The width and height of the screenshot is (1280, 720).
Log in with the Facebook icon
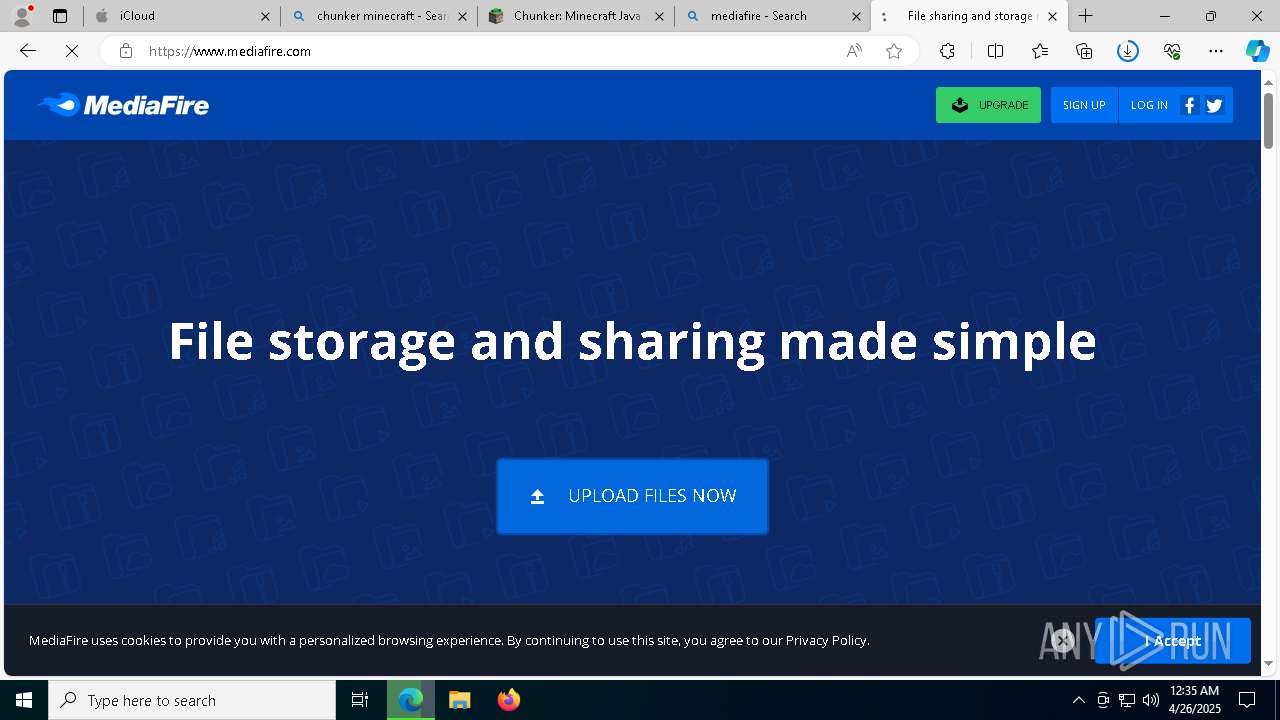click(x=1189, y=105)
